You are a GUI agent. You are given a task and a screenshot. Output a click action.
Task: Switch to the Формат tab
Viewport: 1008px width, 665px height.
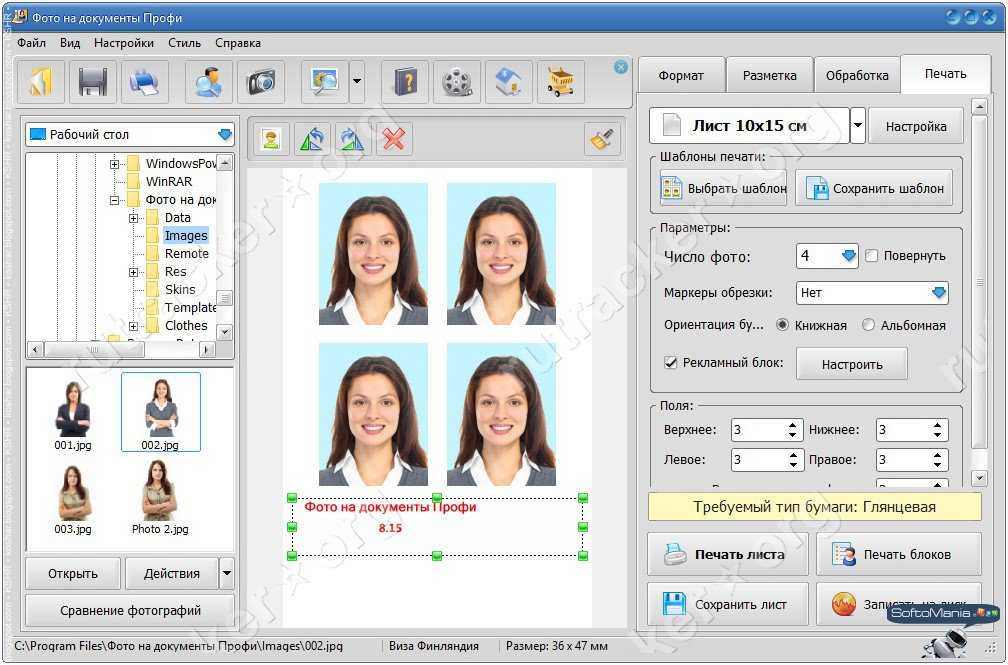(x=681, y=75)
